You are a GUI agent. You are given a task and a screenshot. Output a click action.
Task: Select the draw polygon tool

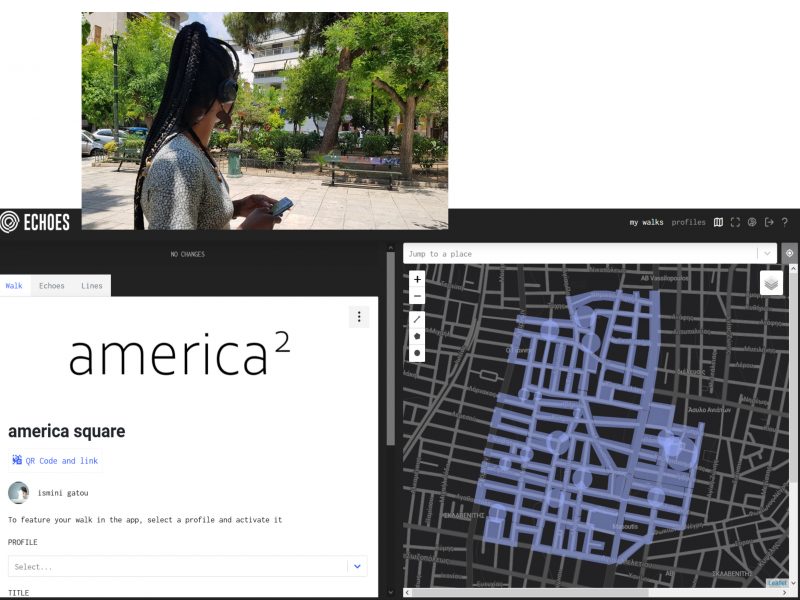417,336
